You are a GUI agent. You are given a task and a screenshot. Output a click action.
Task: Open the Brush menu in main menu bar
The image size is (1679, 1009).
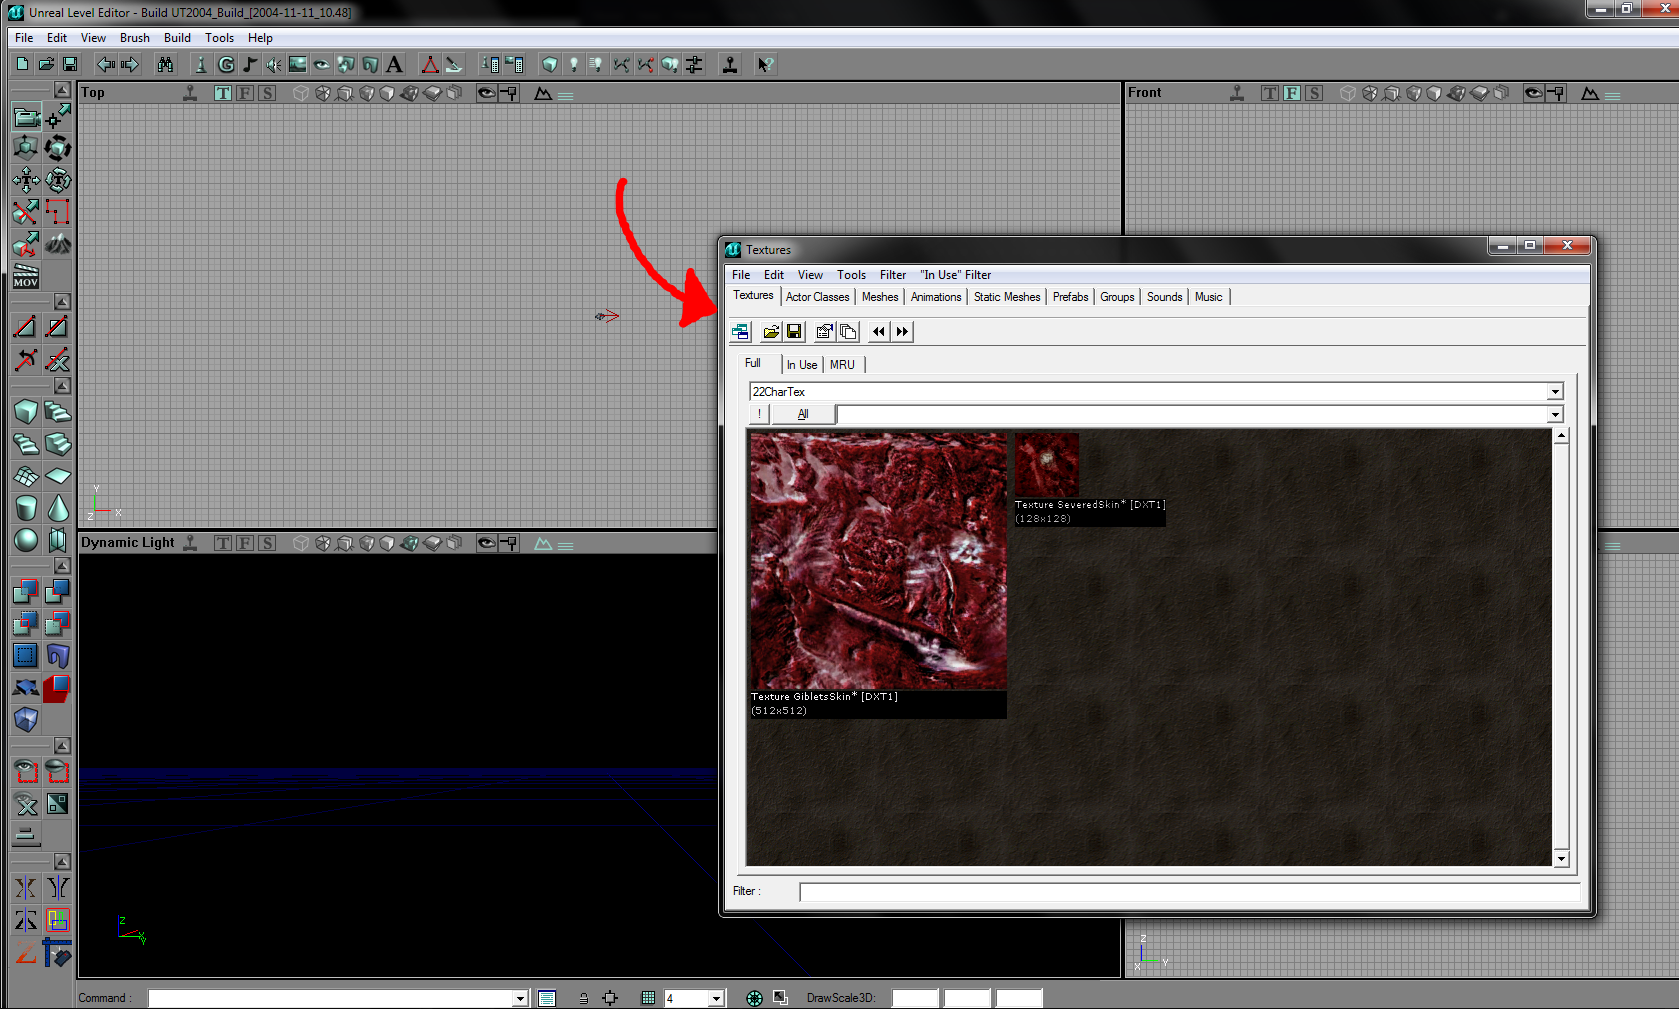[135, 38]
